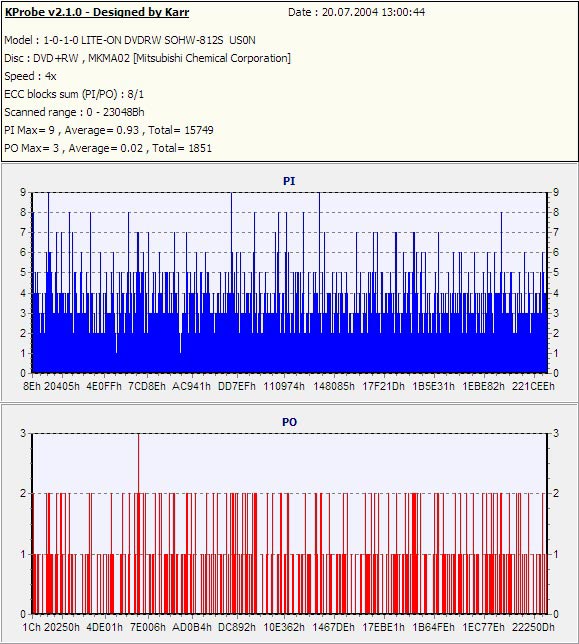Click the ECC blocks sum line
This screenshot has height=644, width=579.
pos(74,94)
